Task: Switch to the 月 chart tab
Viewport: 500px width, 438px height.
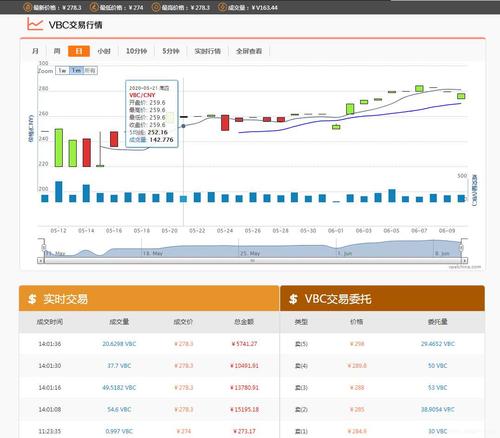Action: 35,51
